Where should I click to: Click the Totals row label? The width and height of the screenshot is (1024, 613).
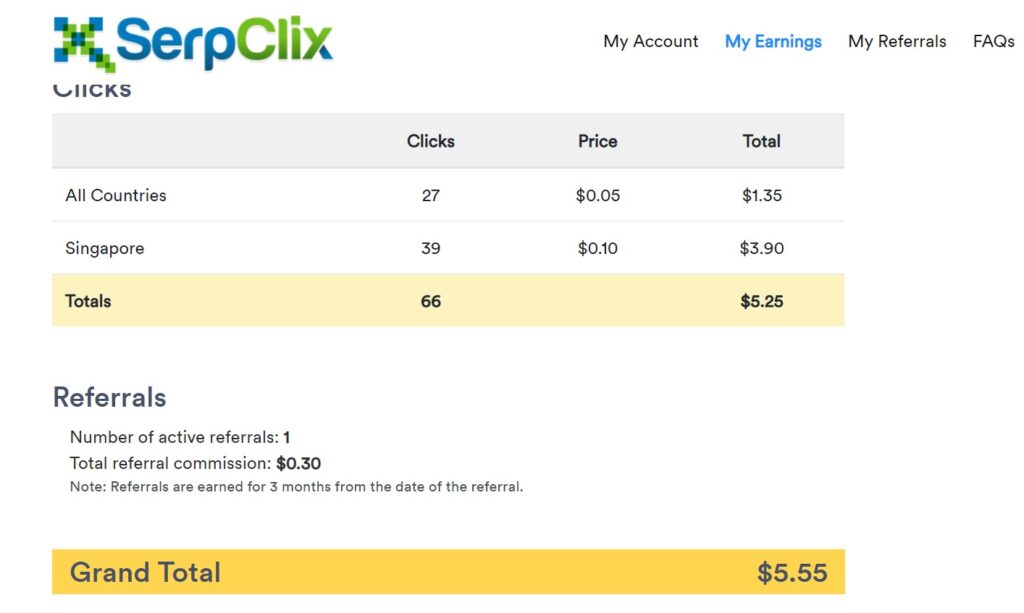[x=88, y=301]
